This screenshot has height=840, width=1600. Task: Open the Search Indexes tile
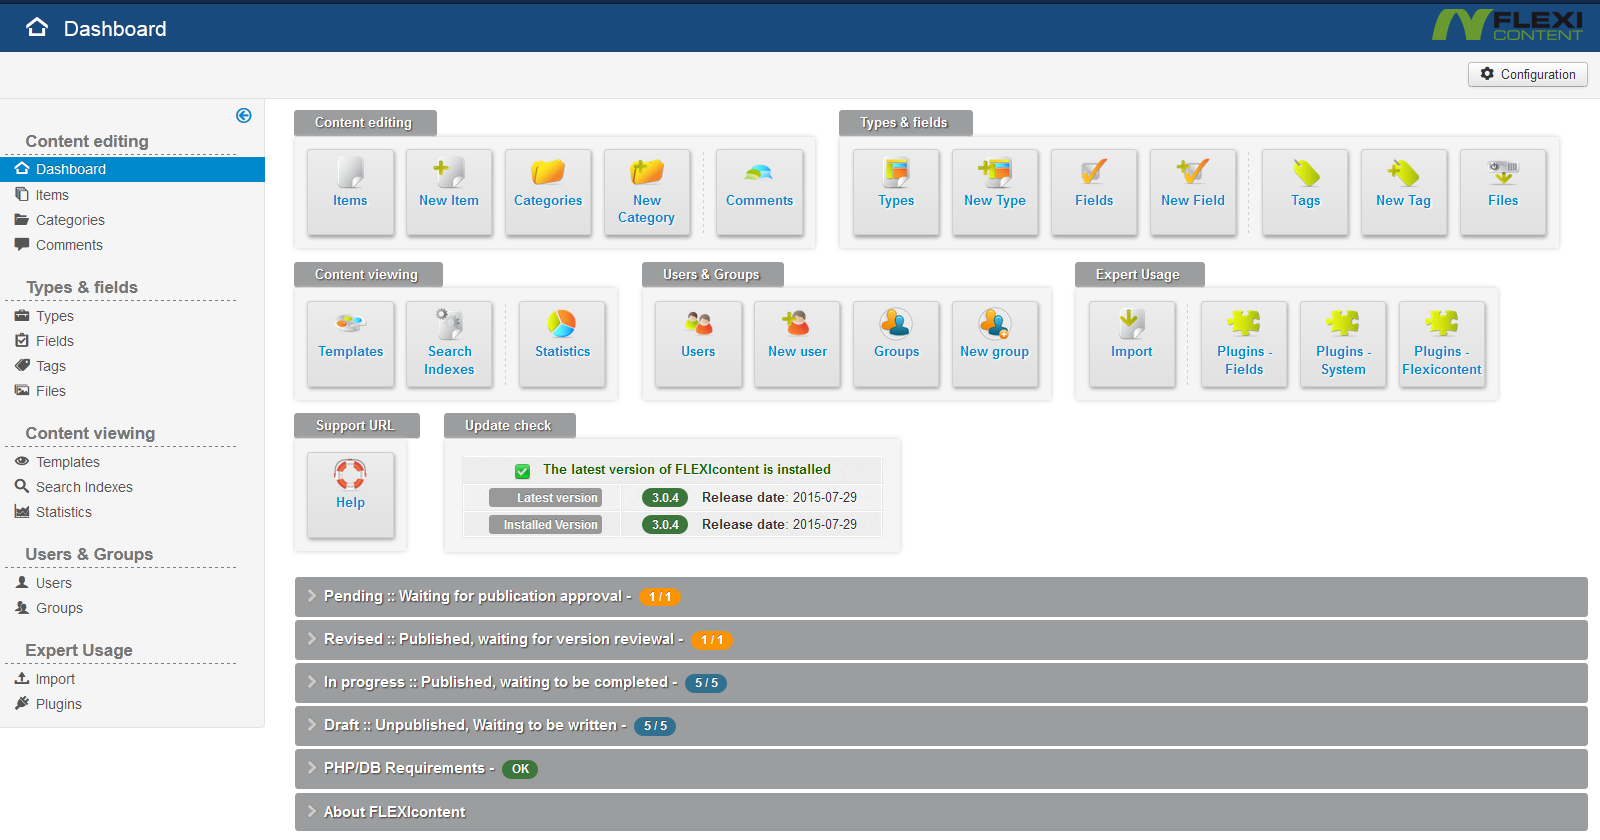tap(449, 344)
